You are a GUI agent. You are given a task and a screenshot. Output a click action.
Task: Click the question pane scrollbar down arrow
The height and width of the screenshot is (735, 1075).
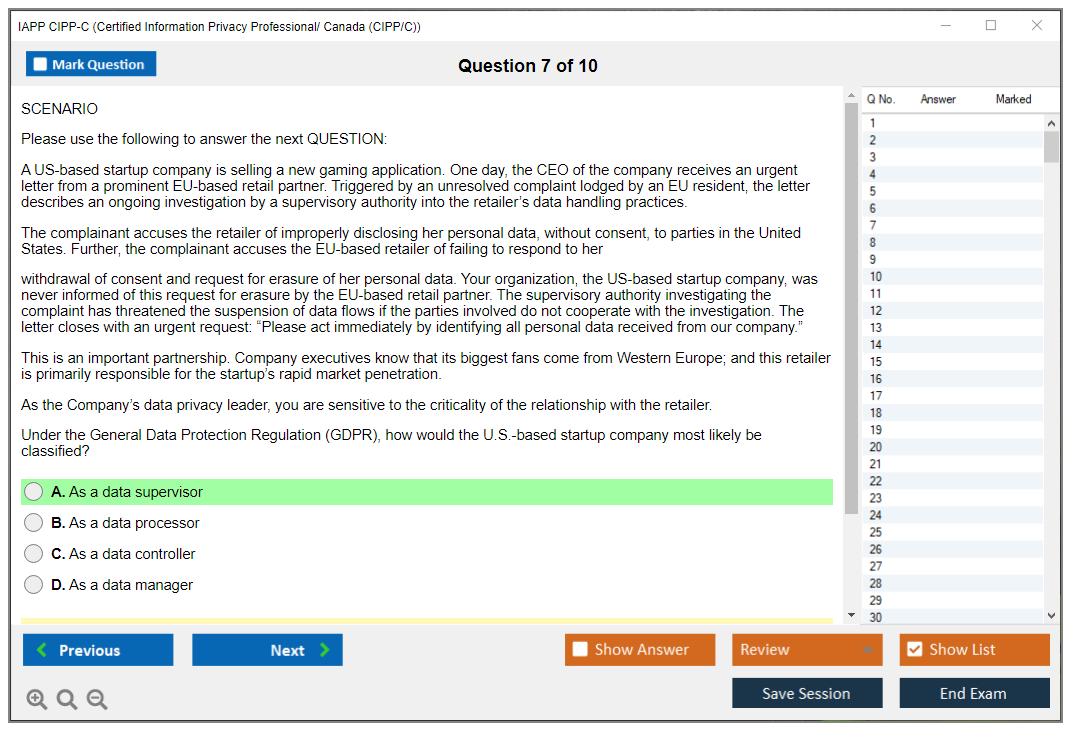coord(852,615)
